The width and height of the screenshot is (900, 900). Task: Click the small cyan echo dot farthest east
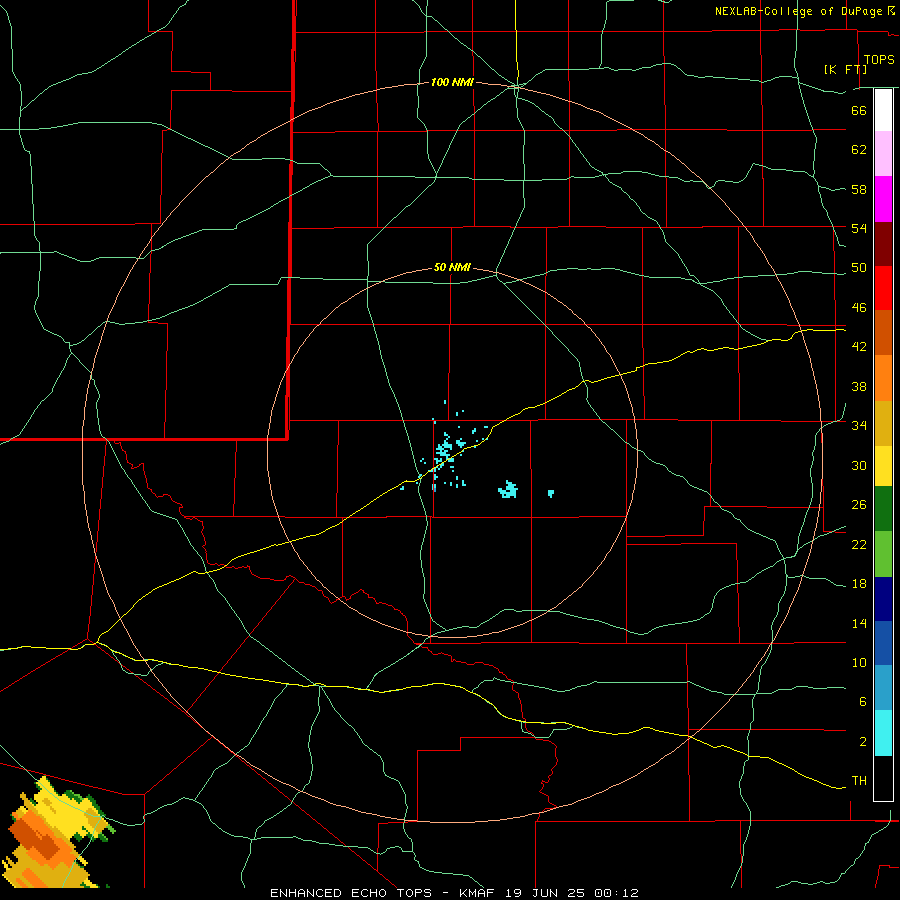point(550,493)
